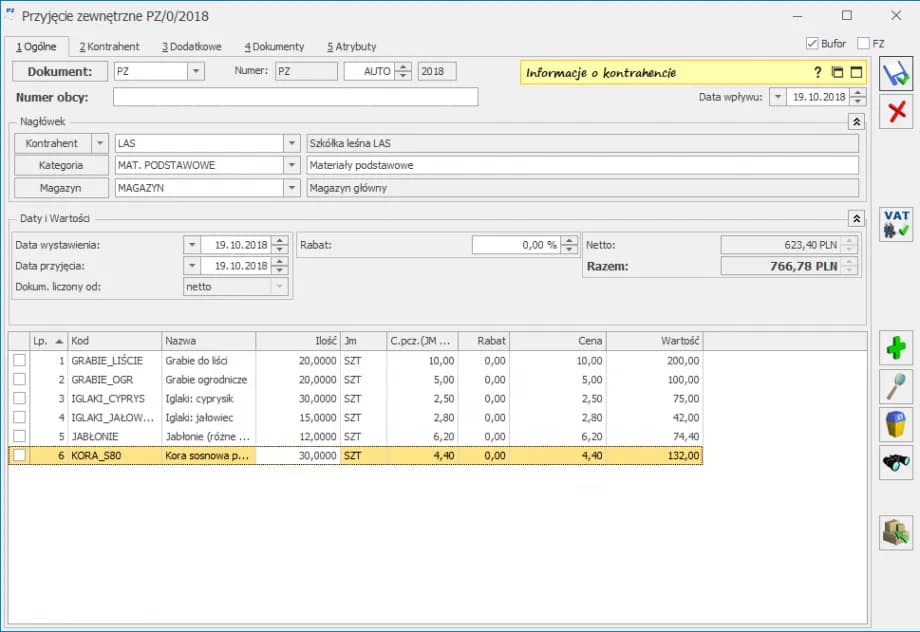Click the binoculars search icon

point(895,462)
